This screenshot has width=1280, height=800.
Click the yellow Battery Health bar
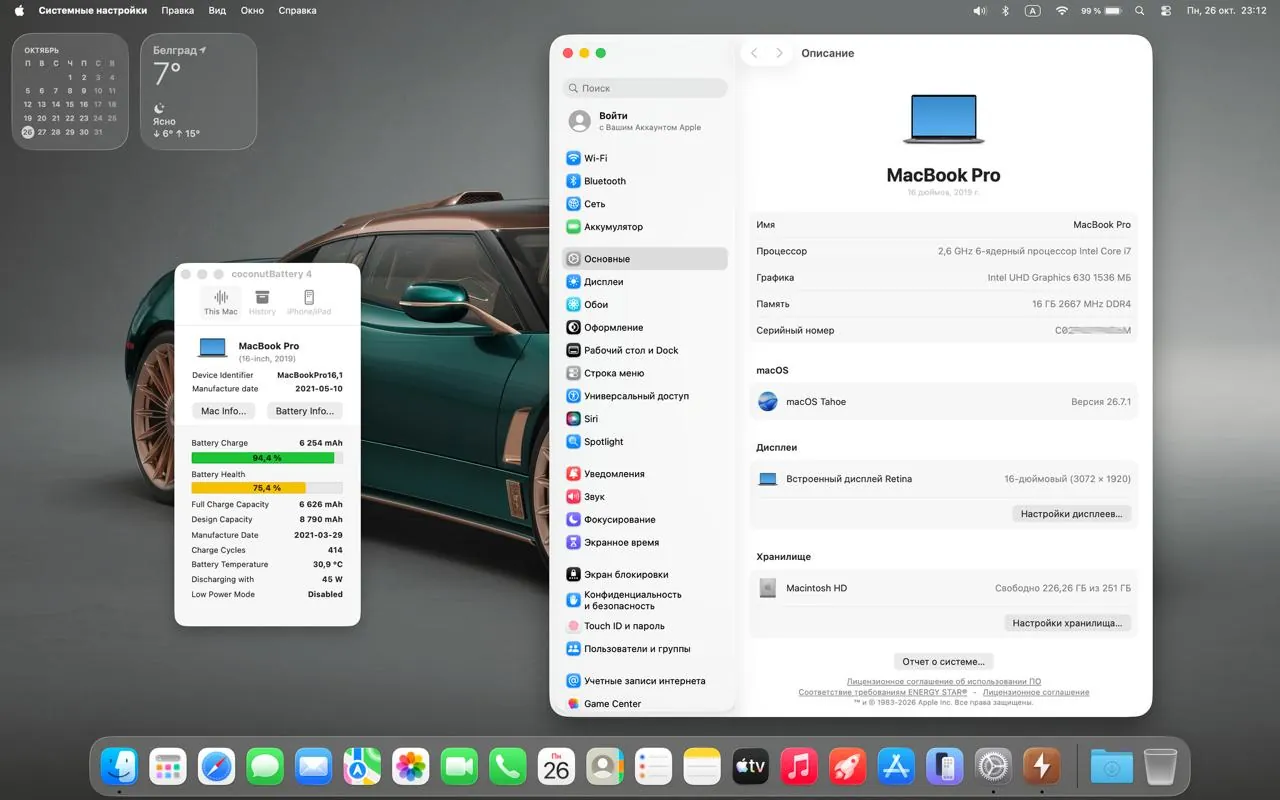[267, 488]
